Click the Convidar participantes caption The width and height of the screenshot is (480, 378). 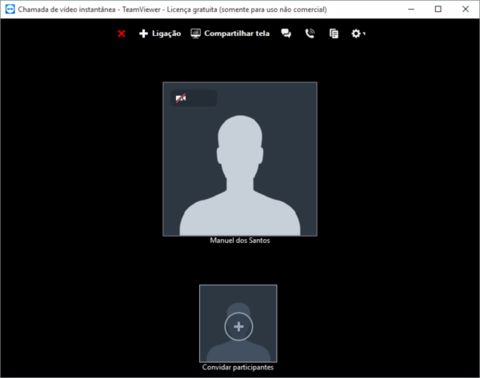click(238, 367)
